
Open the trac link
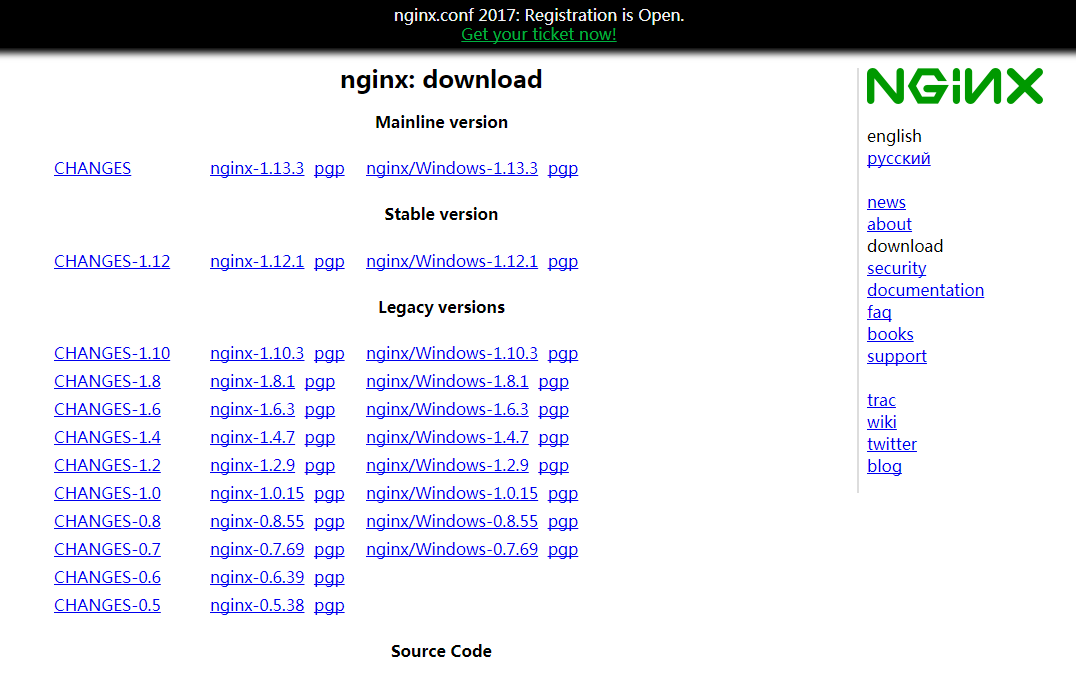(x=881, y=401)
